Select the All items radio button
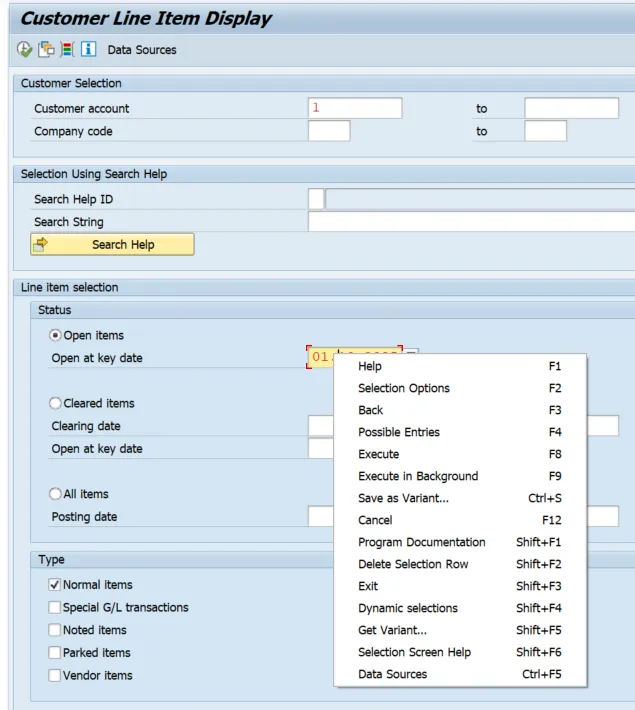 click(57, 494)
